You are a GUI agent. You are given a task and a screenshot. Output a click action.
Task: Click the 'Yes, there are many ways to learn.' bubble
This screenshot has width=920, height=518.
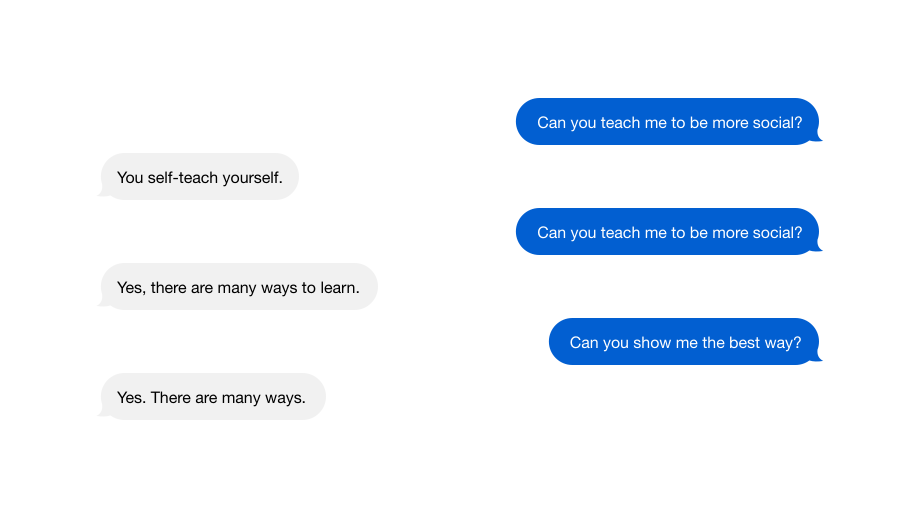point(239,287)
